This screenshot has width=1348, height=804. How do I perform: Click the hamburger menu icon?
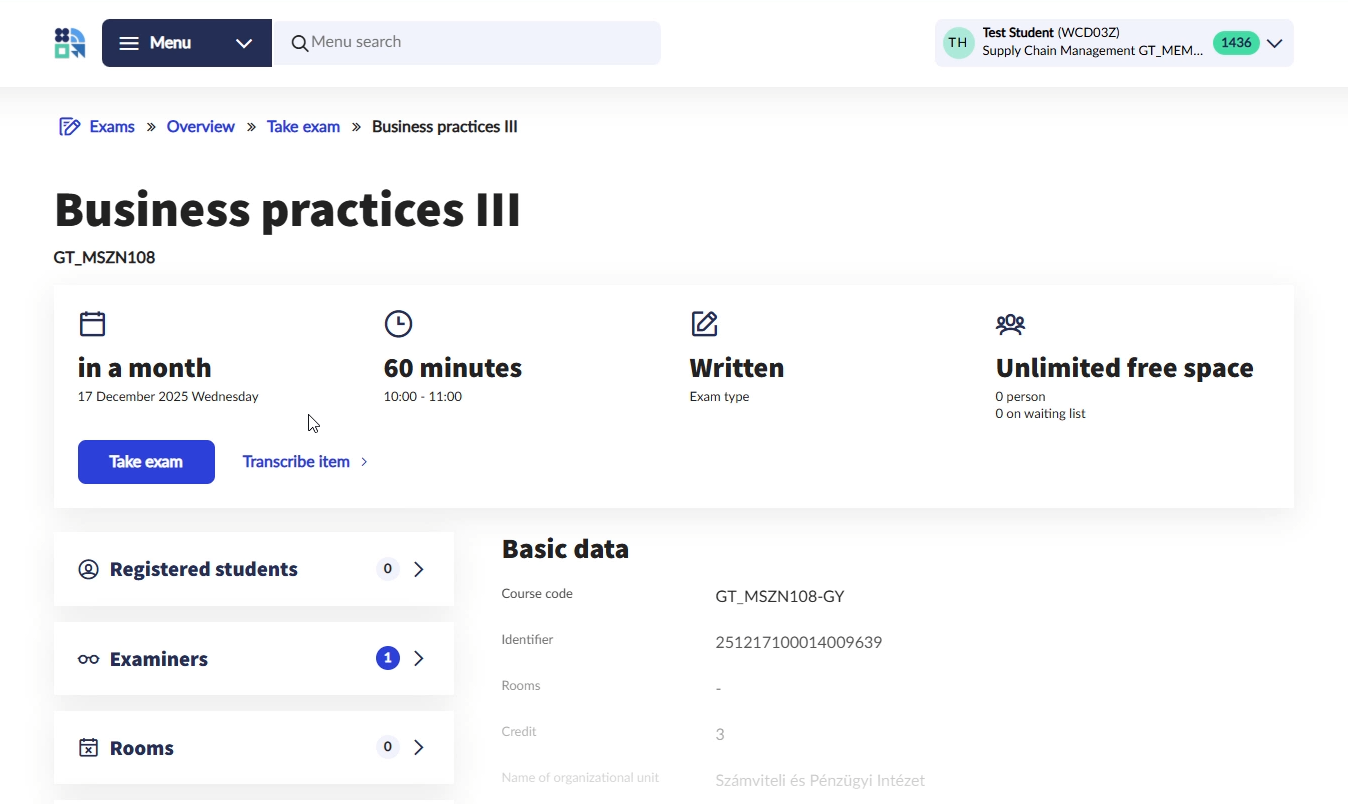point(129,43)
